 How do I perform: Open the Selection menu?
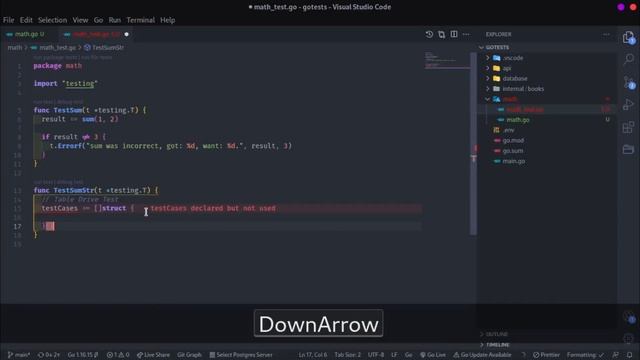pos(52,20)
